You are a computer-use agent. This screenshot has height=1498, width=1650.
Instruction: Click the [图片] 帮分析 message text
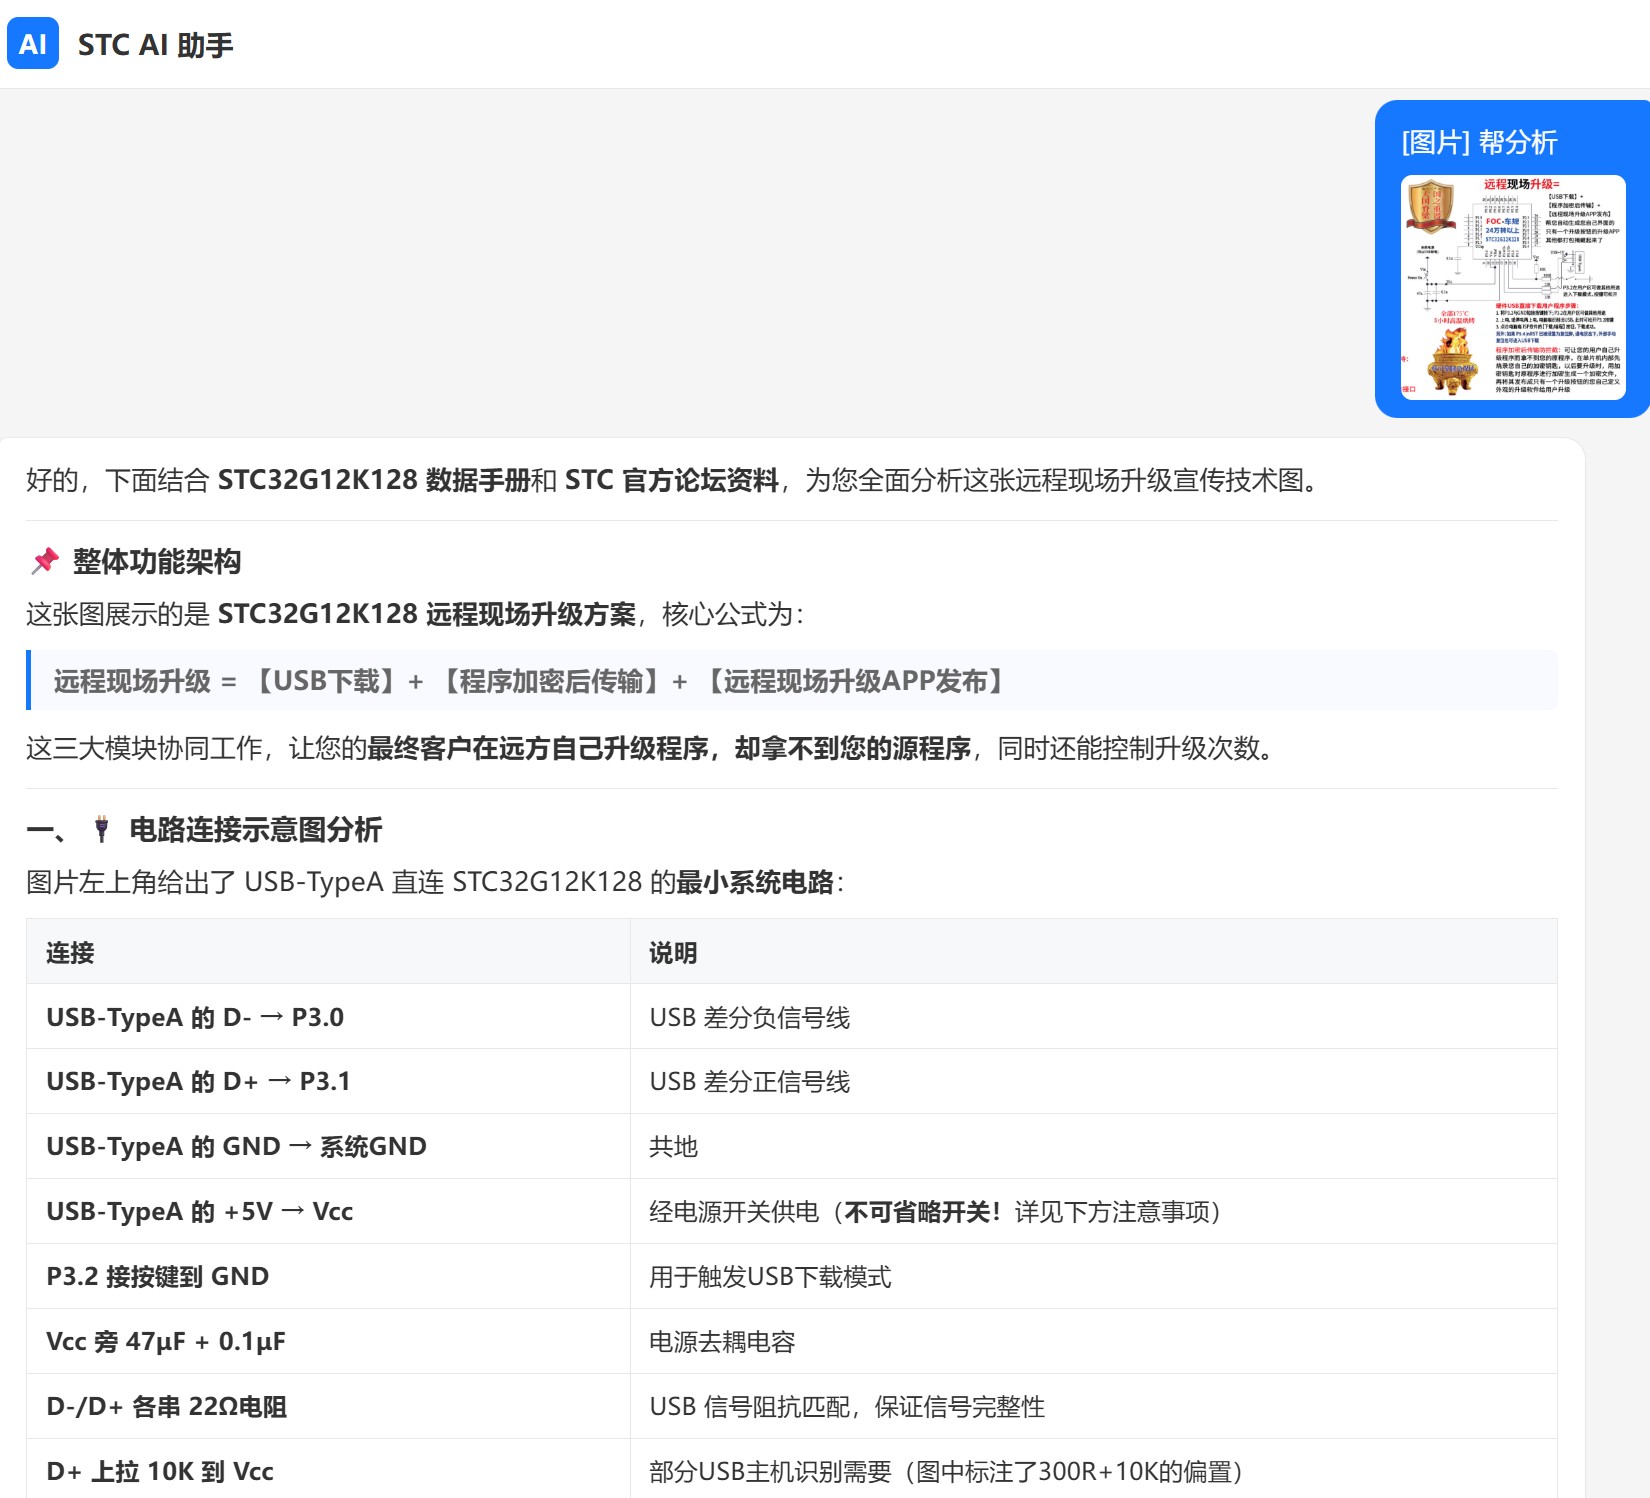[1479, 142]
